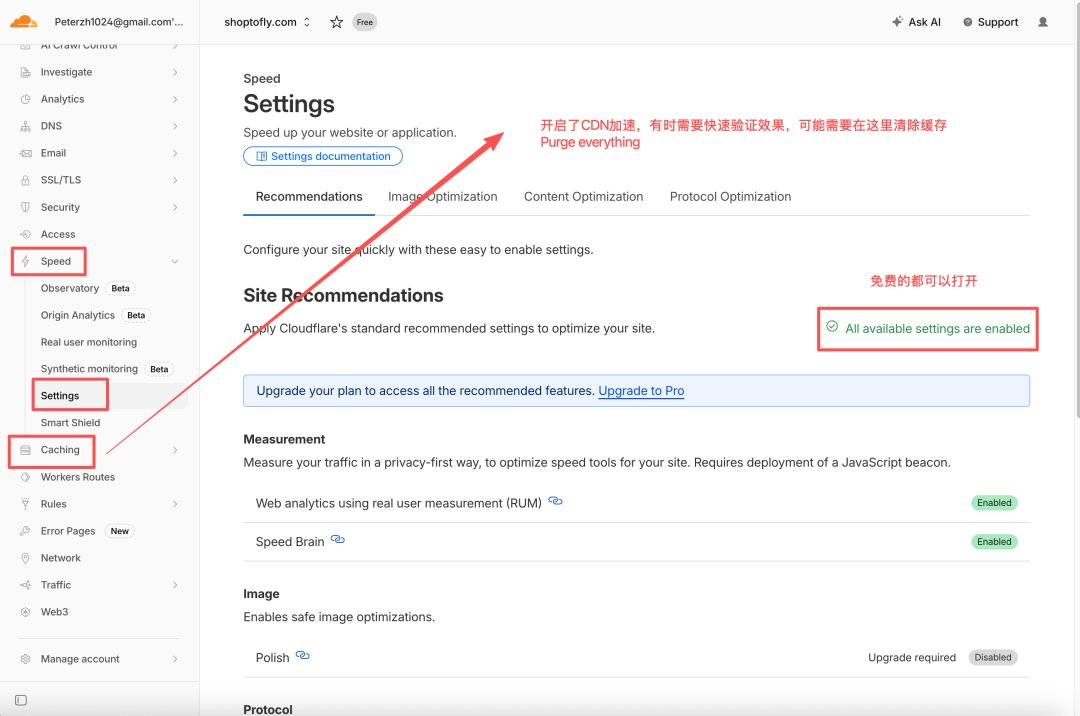
Task: Expand the Caching menu chevron
Action: [175, 450]
